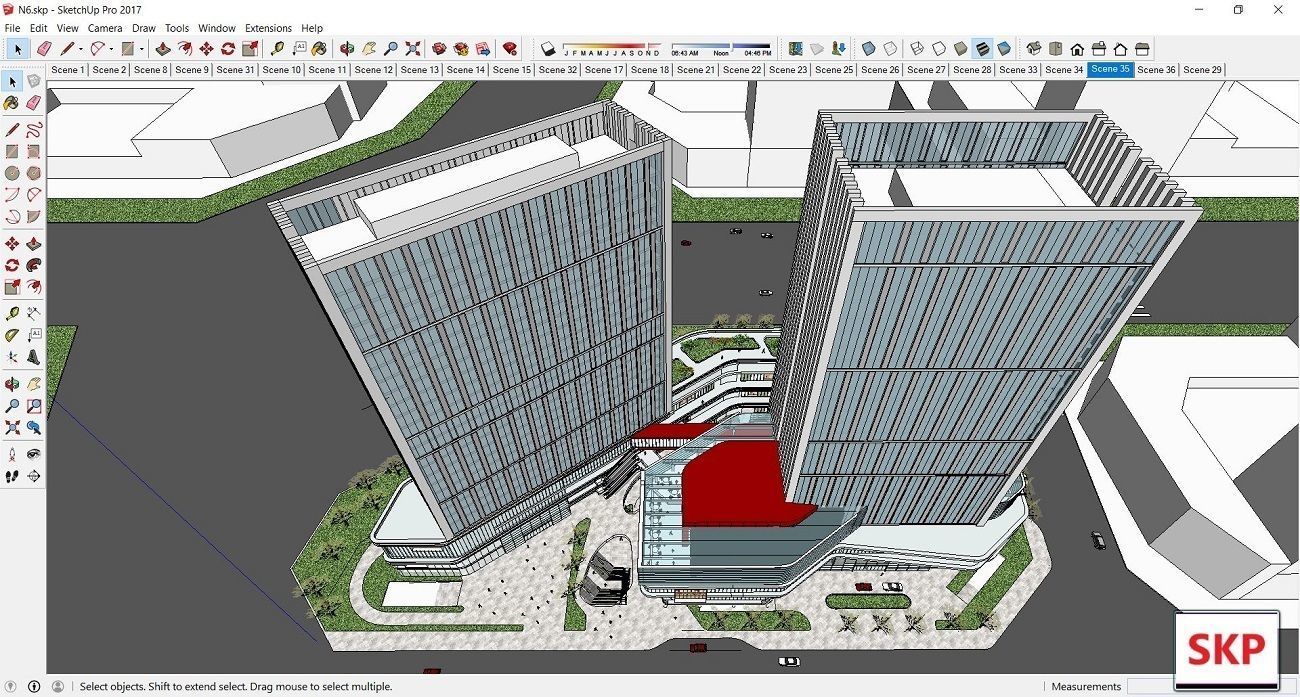Click the Add Photo Textures icon
The image size is (1300, 697).
(839, 48)
